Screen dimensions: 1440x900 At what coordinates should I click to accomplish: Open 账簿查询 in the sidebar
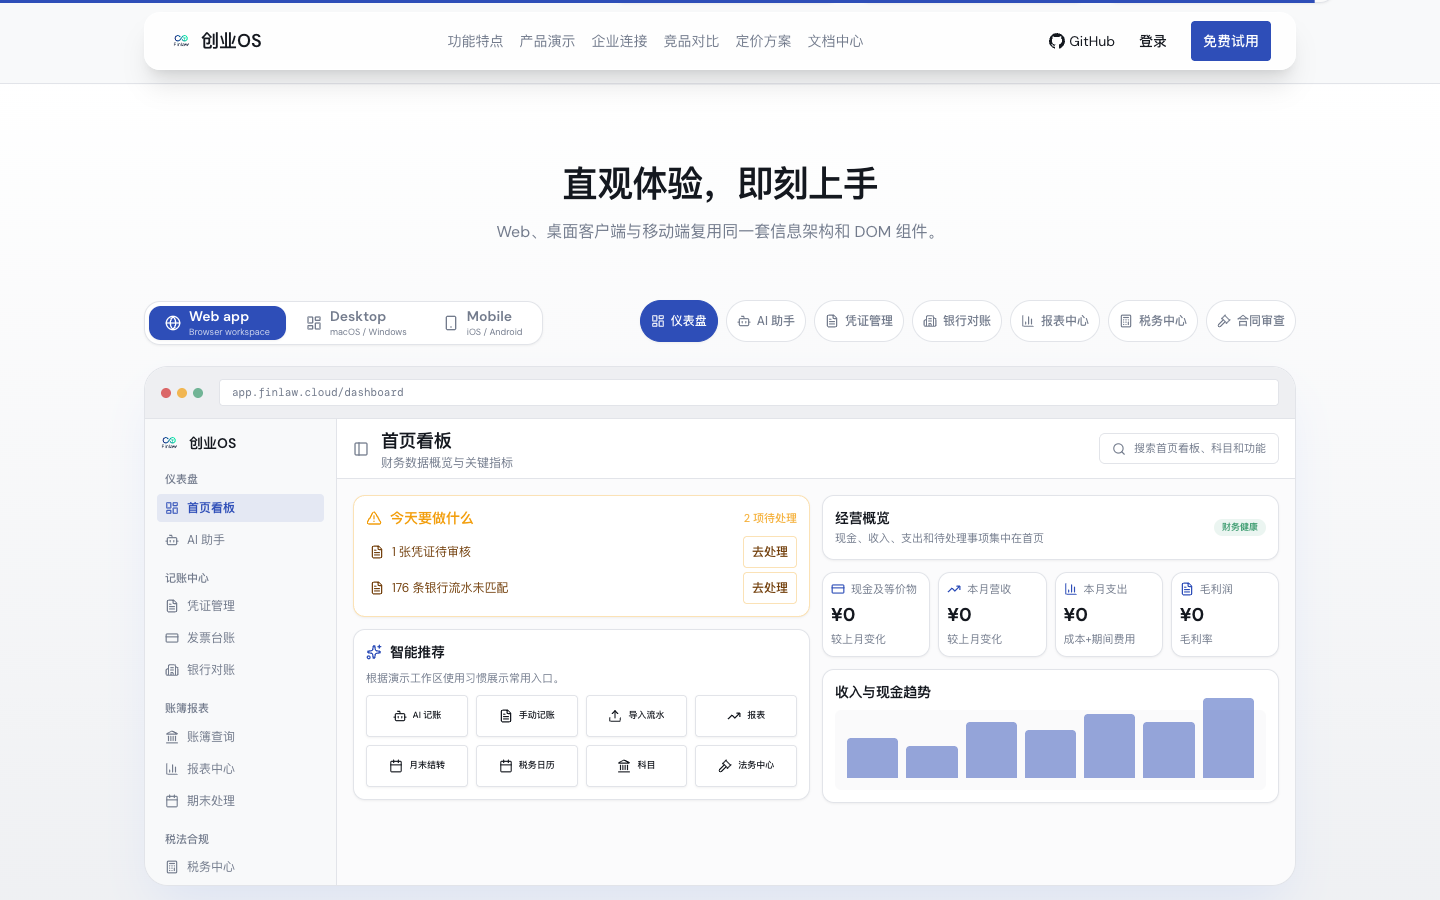coord(240,737)
